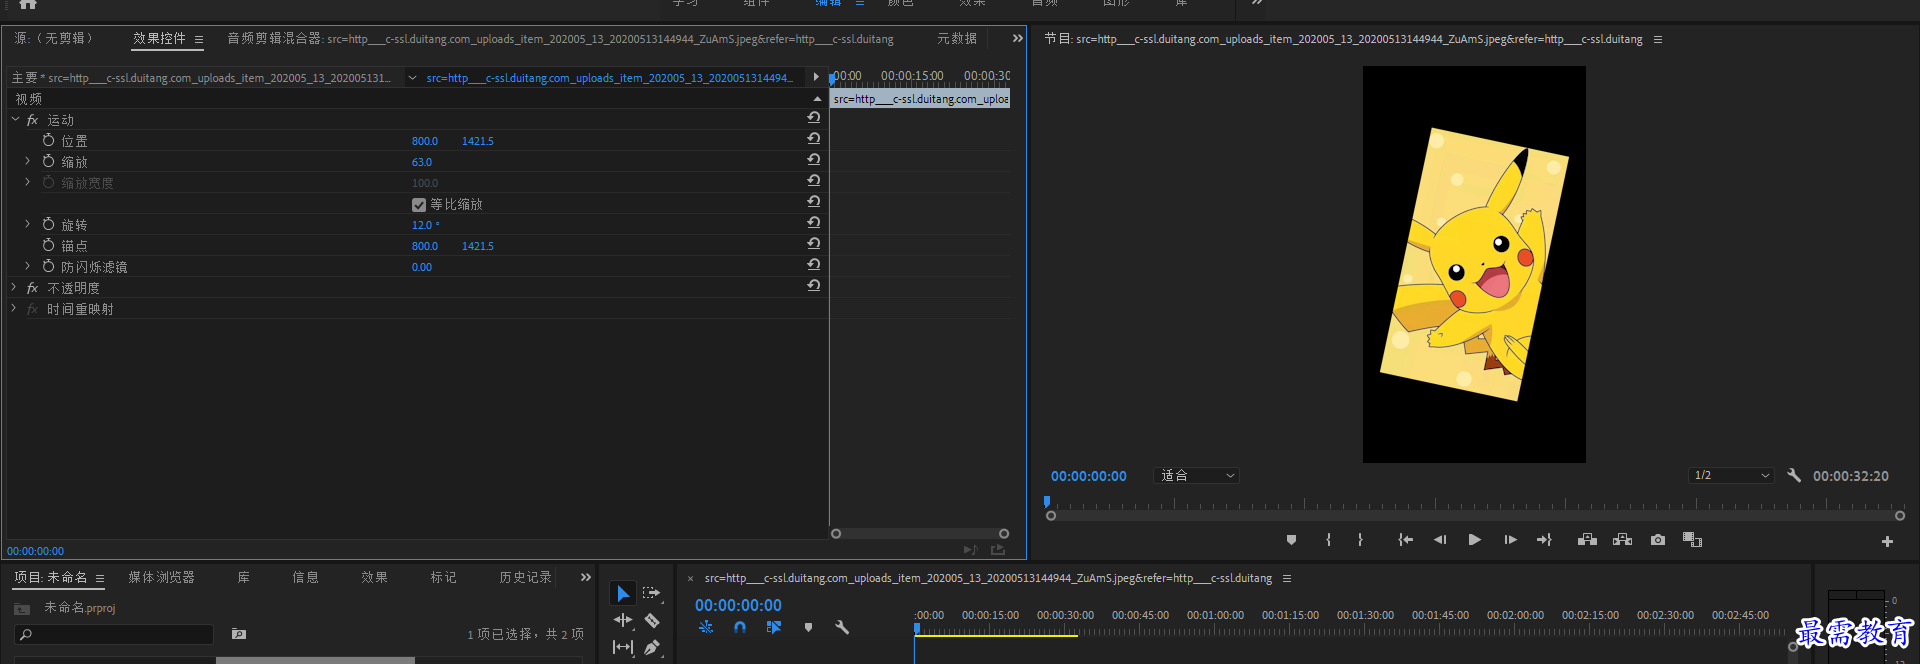Reset the 锚点 anchor point parameter
1920x664 pixels.
[814, 244]
